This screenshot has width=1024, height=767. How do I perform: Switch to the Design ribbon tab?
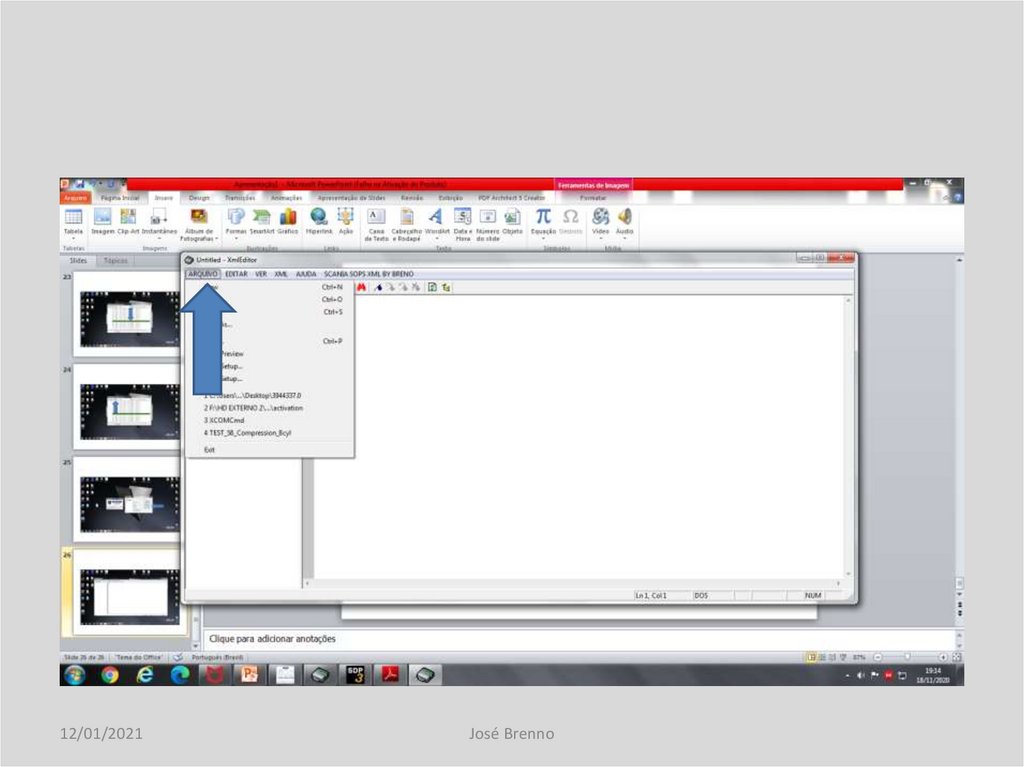click(x=199, y=197)
